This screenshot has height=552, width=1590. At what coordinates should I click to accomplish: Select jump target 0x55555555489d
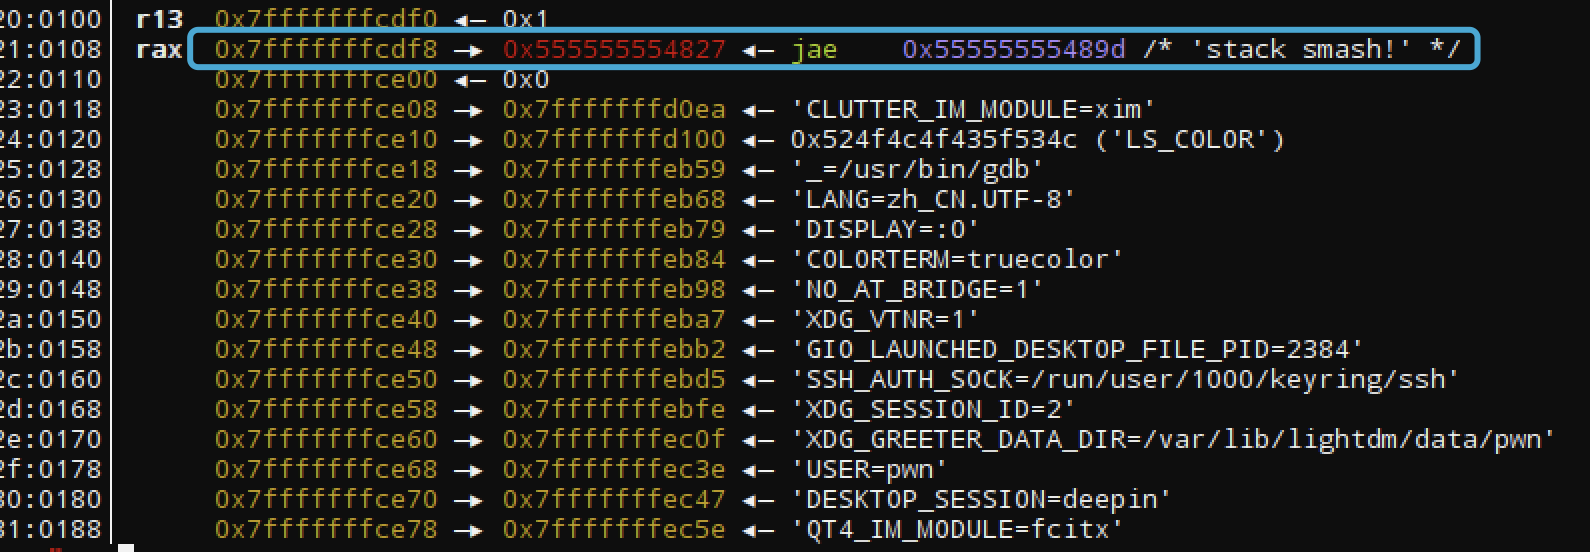(1013, 49)
